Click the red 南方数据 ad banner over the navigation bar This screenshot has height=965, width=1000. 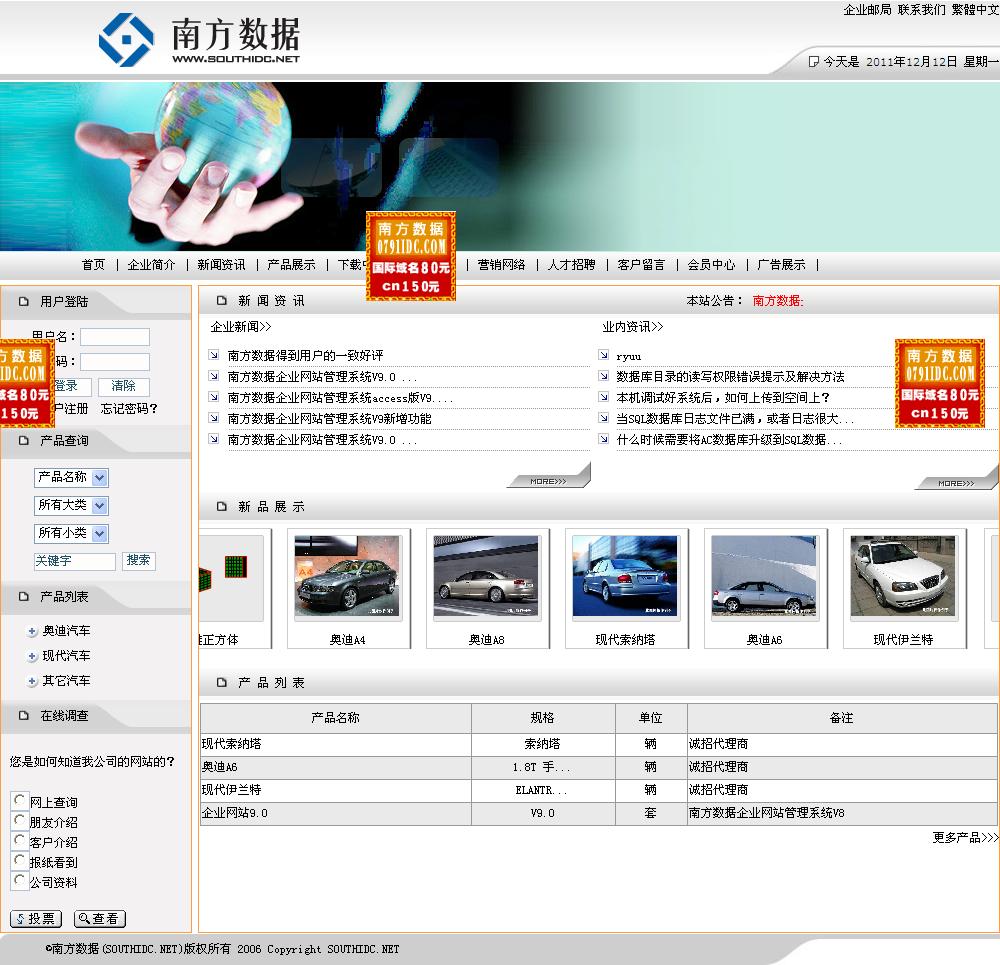(x=411, y=256)
